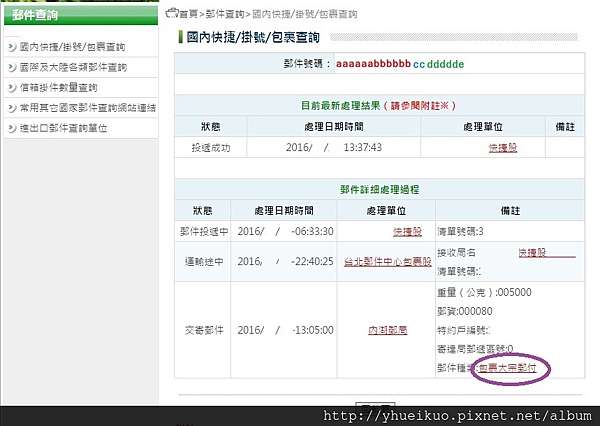Select 進出口郵件查詢單位 in the sidebar
Image resolution: width=600 pixels, height=426 pixels.
pos(63,128)
